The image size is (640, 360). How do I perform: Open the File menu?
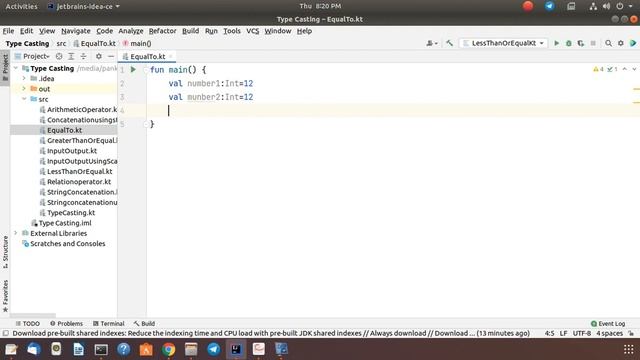tap(8, 31)
